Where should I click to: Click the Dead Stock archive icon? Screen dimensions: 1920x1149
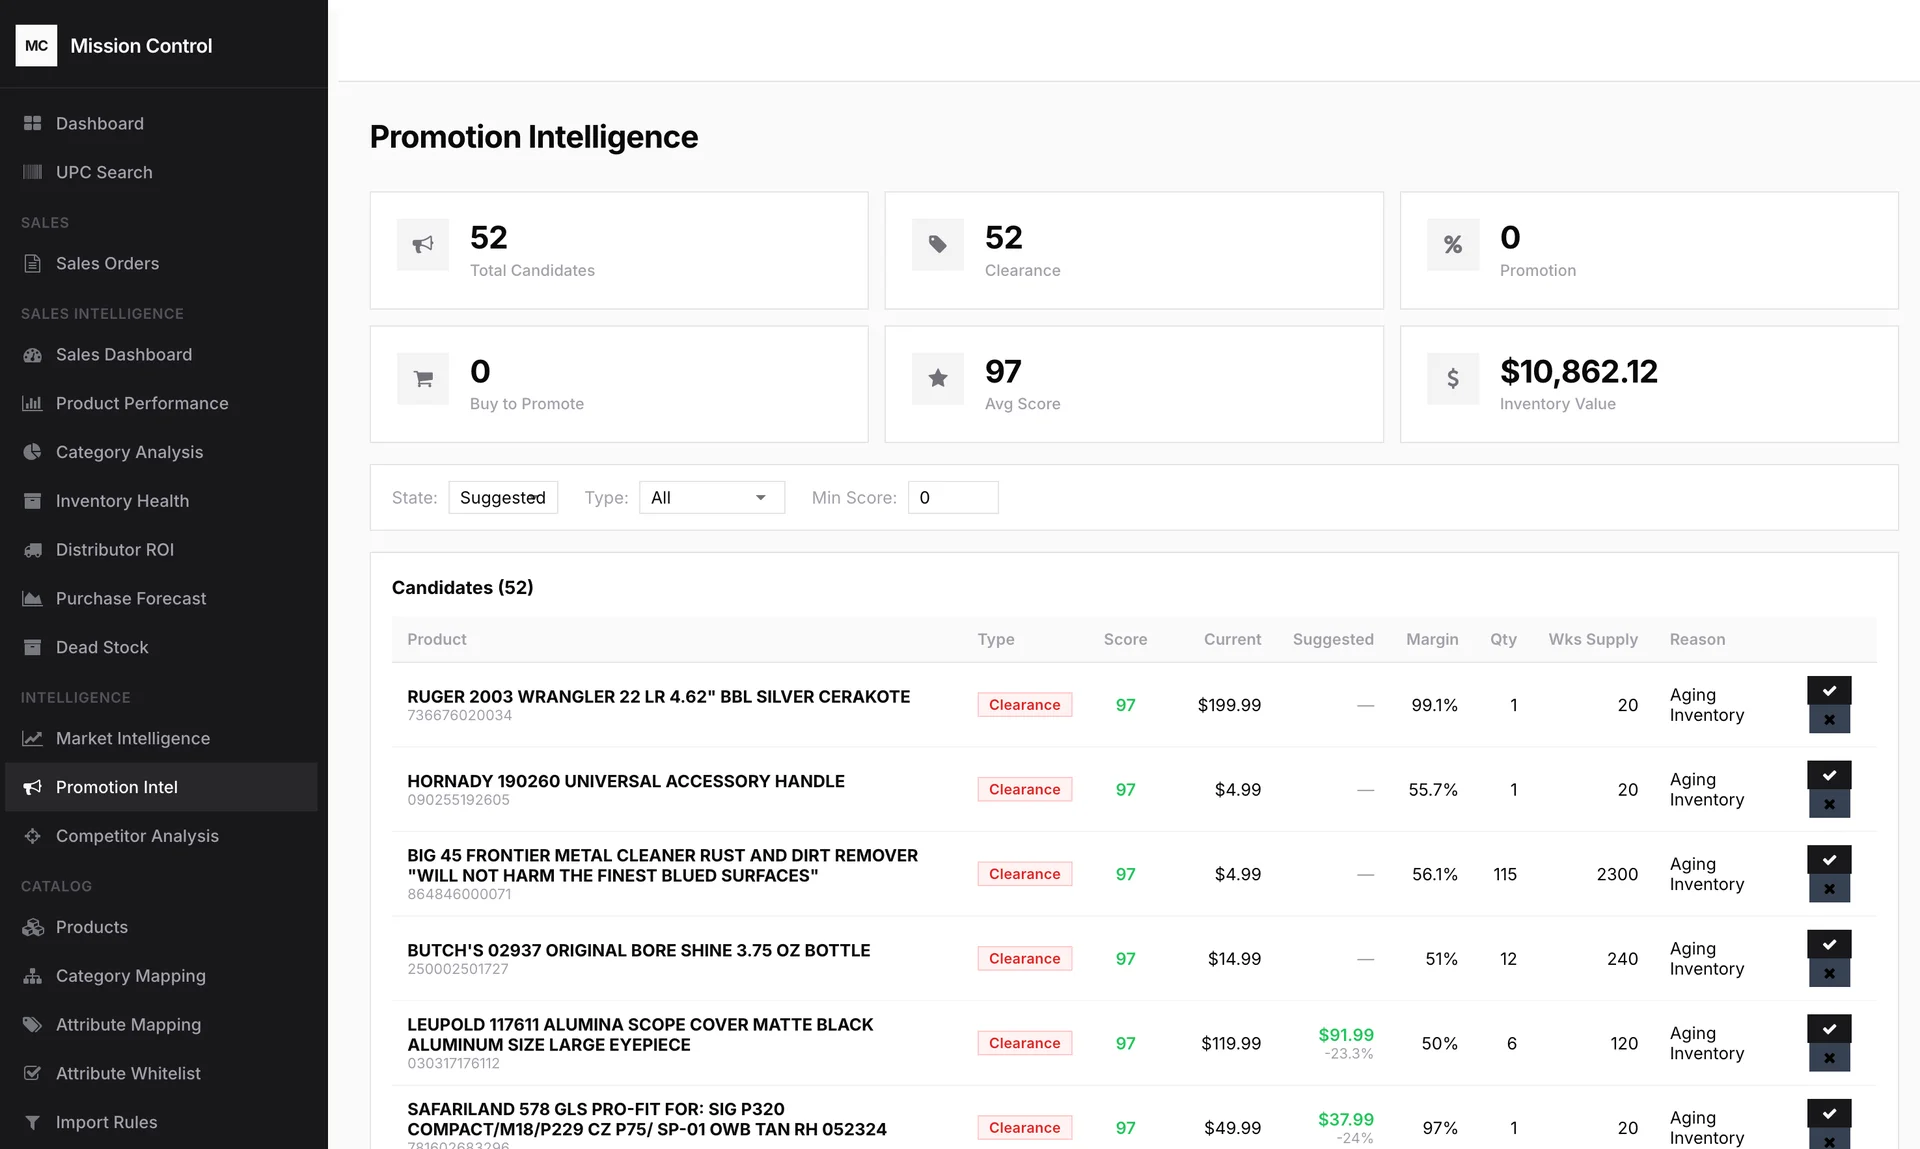[32, 647]
